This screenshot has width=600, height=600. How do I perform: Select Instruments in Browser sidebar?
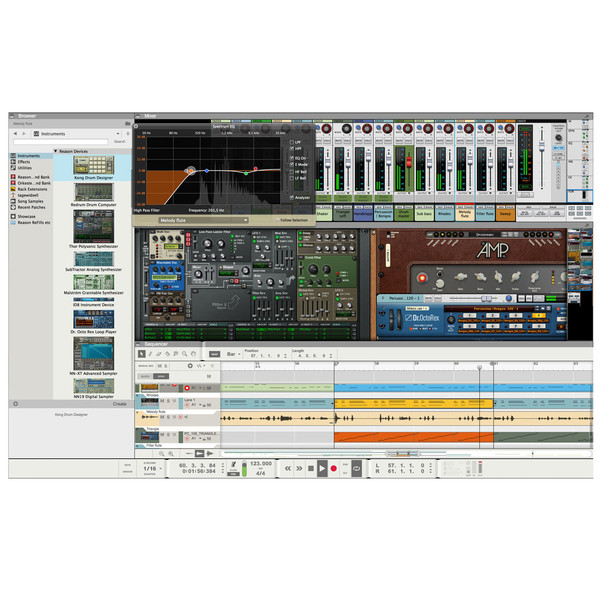pos(31,156)
